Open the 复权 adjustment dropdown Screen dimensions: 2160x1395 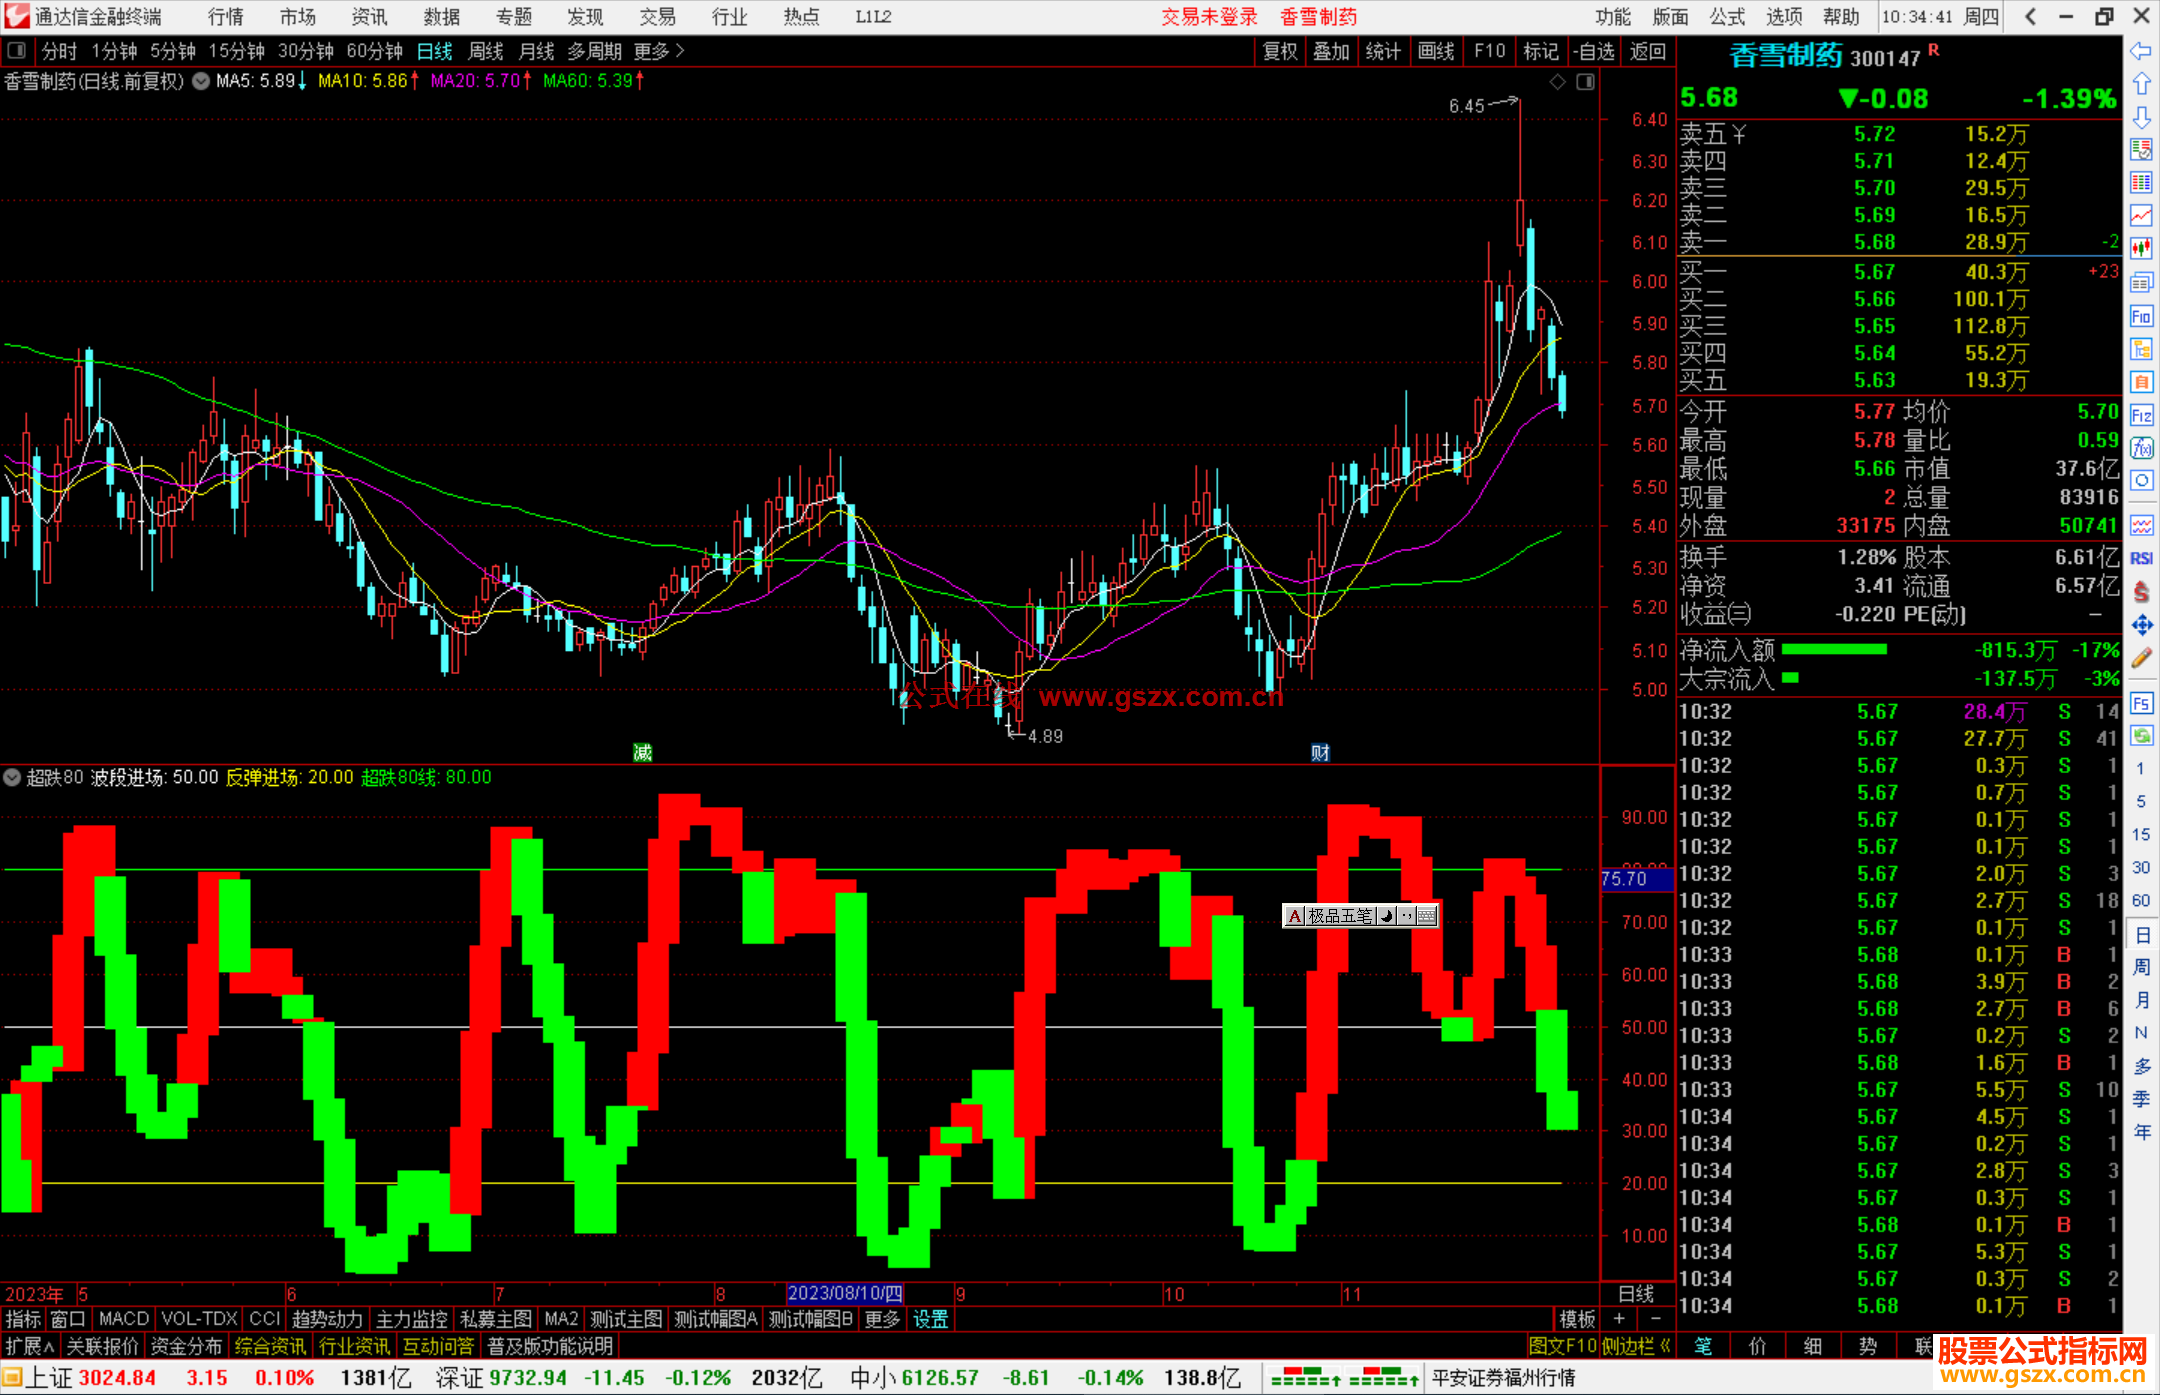[x=1279, y=51]
